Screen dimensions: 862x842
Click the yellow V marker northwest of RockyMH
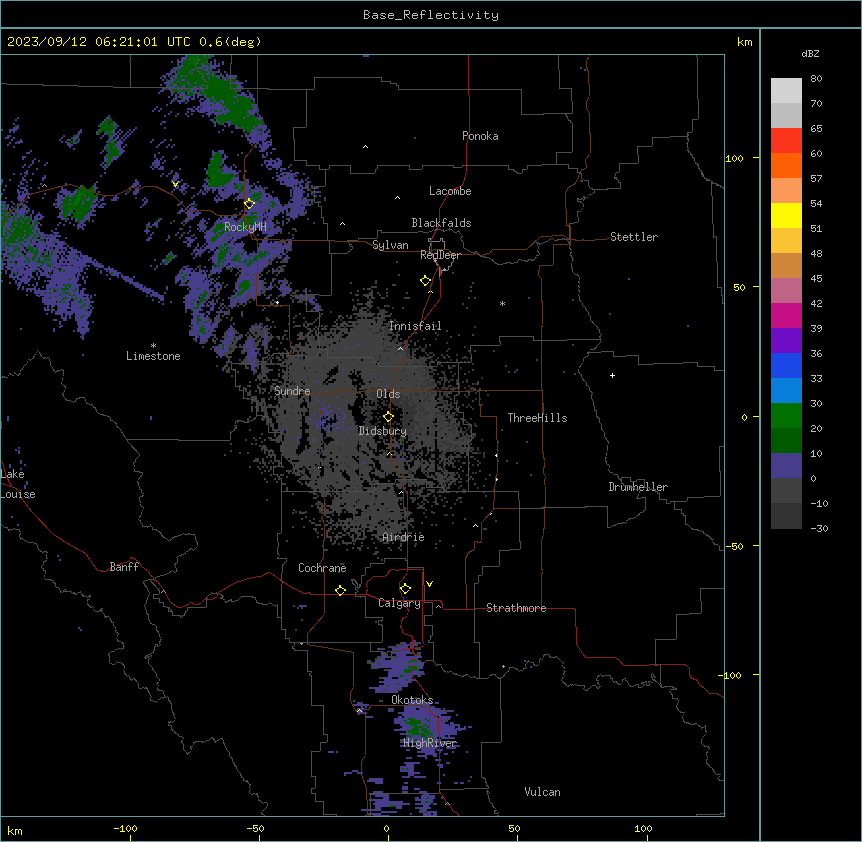(x=175, y=184)
